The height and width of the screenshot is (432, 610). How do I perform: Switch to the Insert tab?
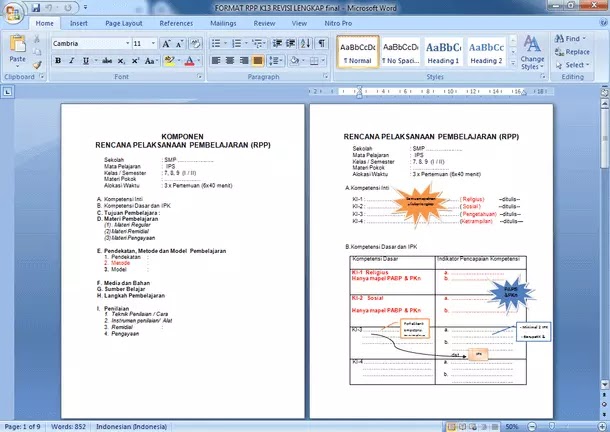tap(79, 23)
